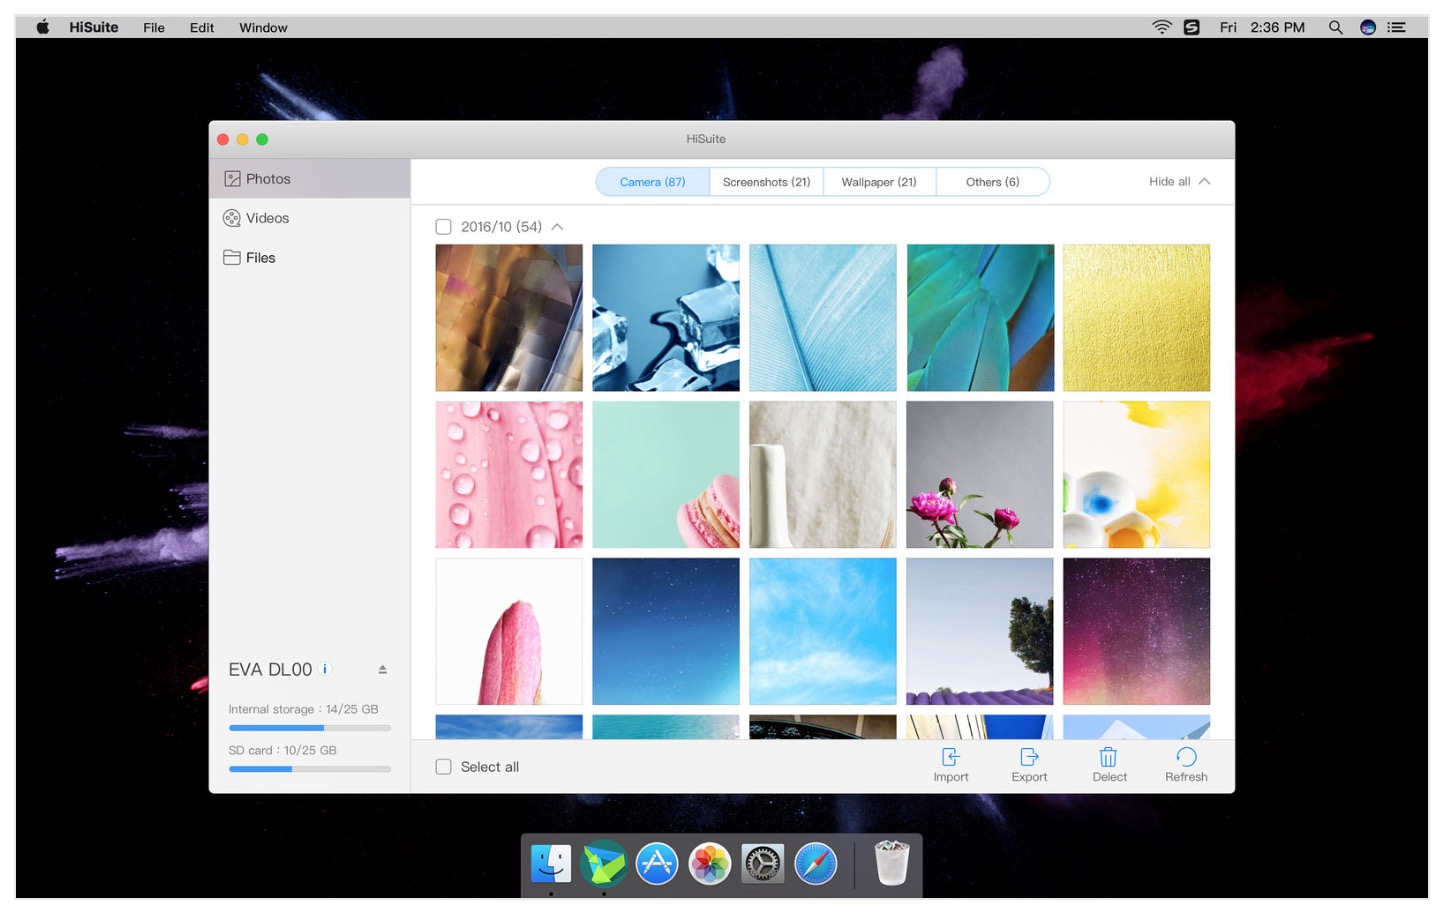Open HiSuite from the dock

[604, 863]
